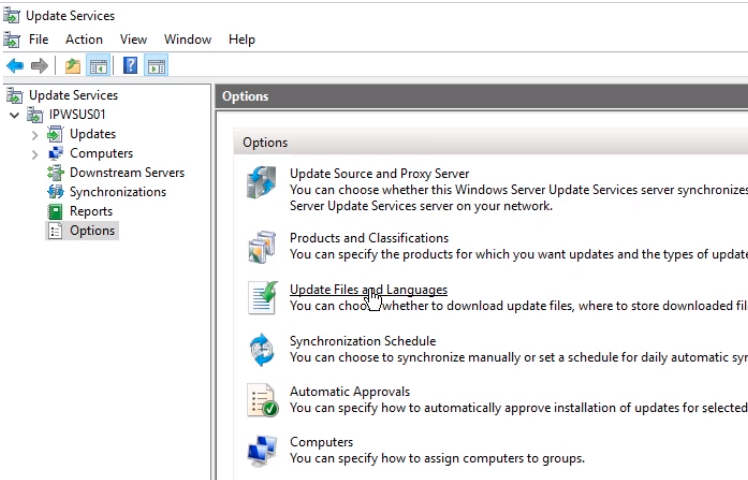The width and height of the screenshot is (748, 480).
Task: Click the Products and Classifications icon
Action: (x=262, y=247)
